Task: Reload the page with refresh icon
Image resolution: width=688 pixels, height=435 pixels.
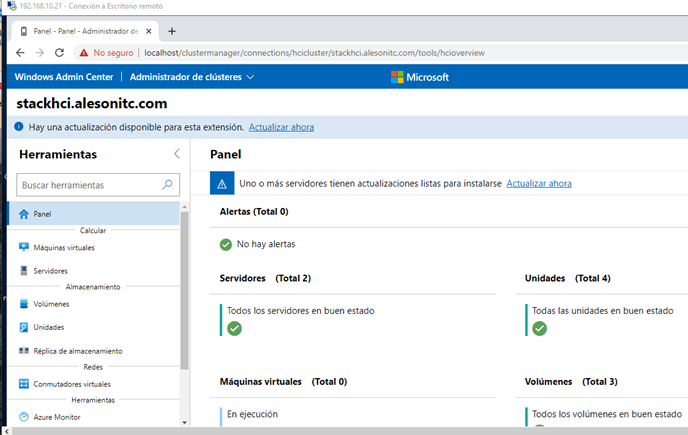Action: click(x=59, y=53)
